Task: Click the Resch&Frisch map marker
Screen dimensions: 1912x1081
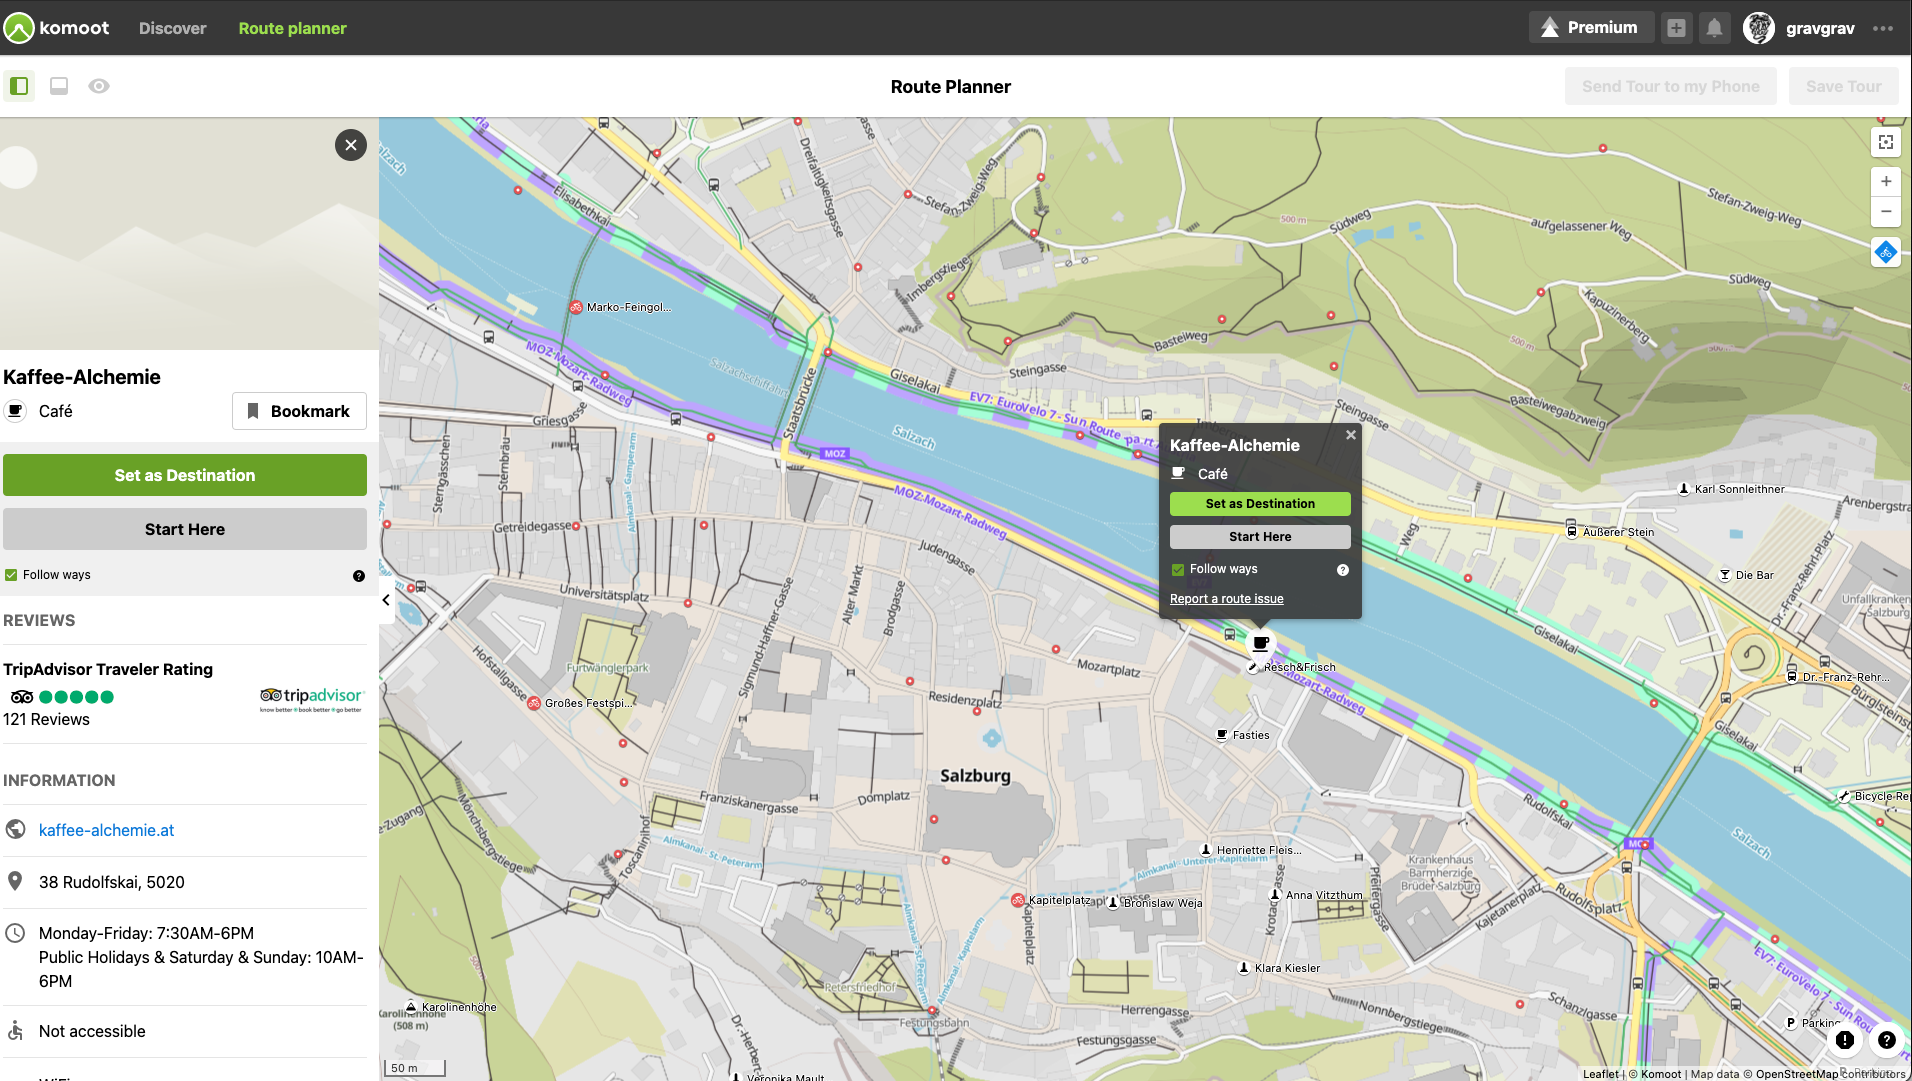Action: coord(1253,667)
